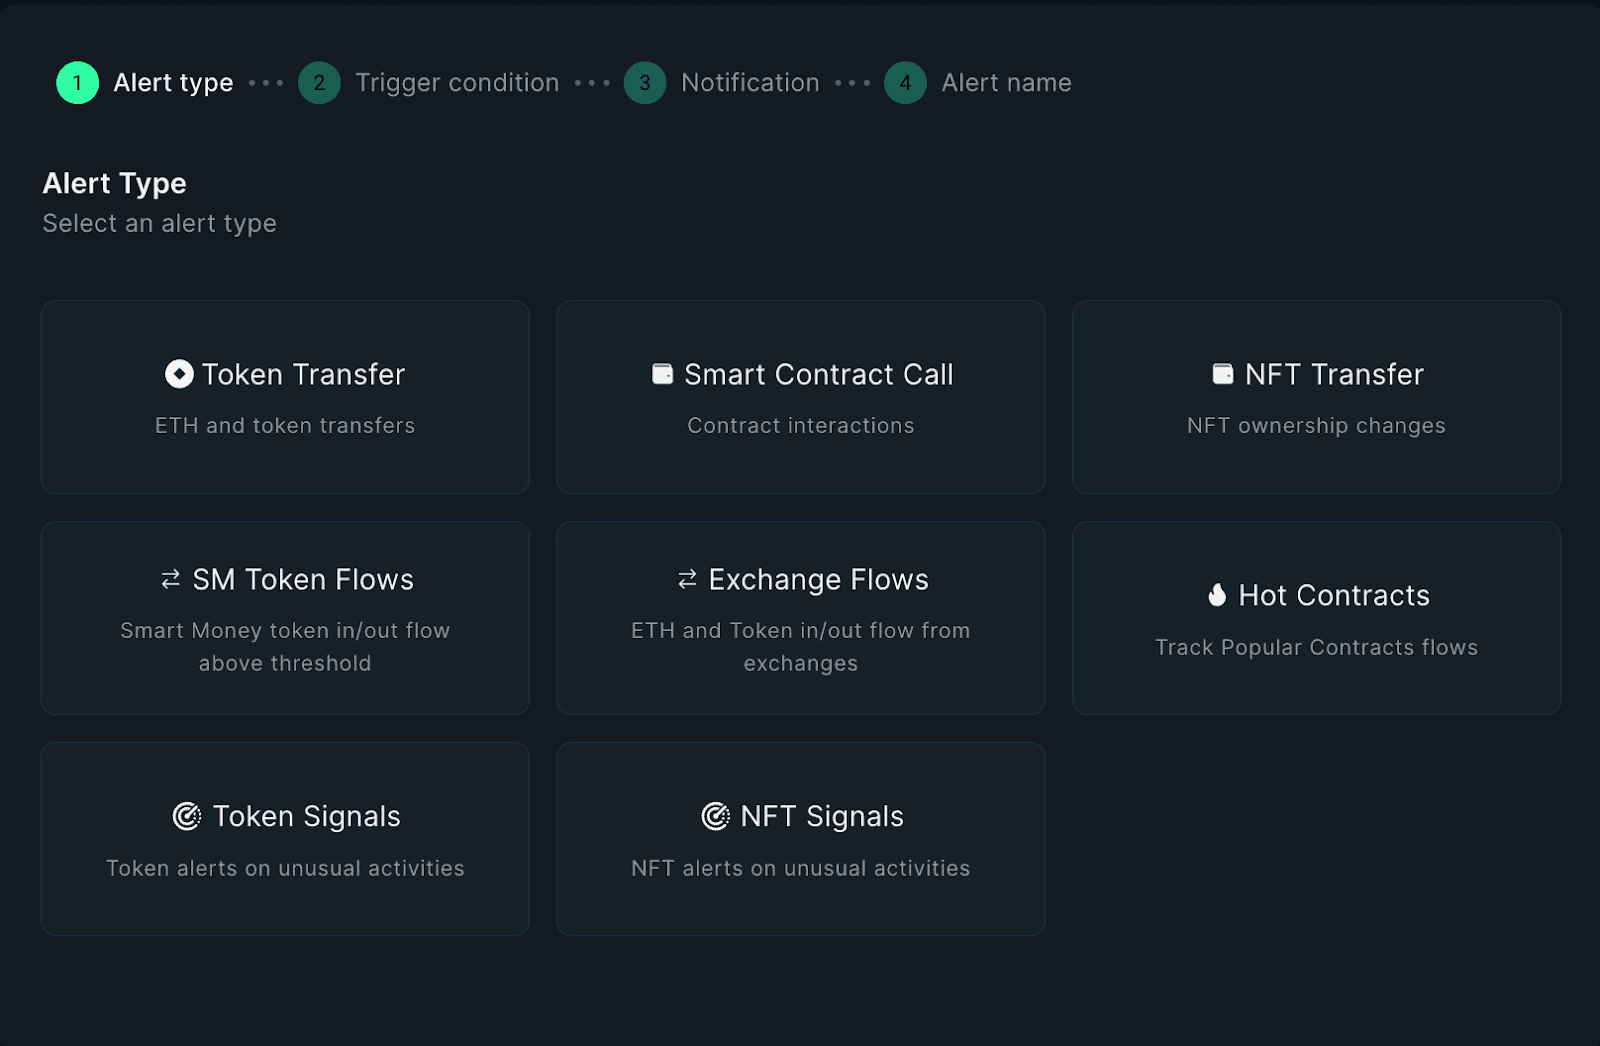Click the Smart Contract Call icon
This screenshot has height=1046, width=1600.
662,374
